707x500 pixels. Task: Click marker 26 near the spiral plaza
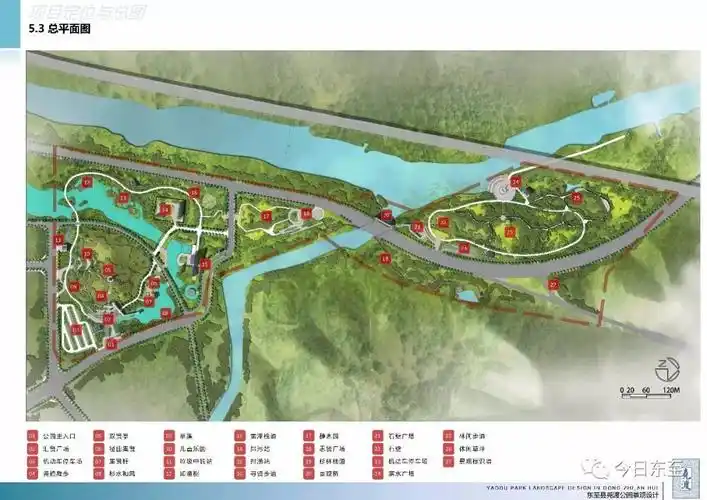tap(516, 181)
